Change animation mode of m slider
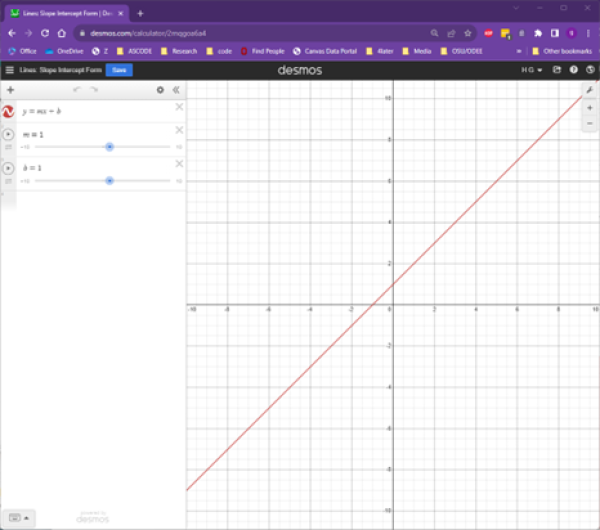 click(8, 147)
